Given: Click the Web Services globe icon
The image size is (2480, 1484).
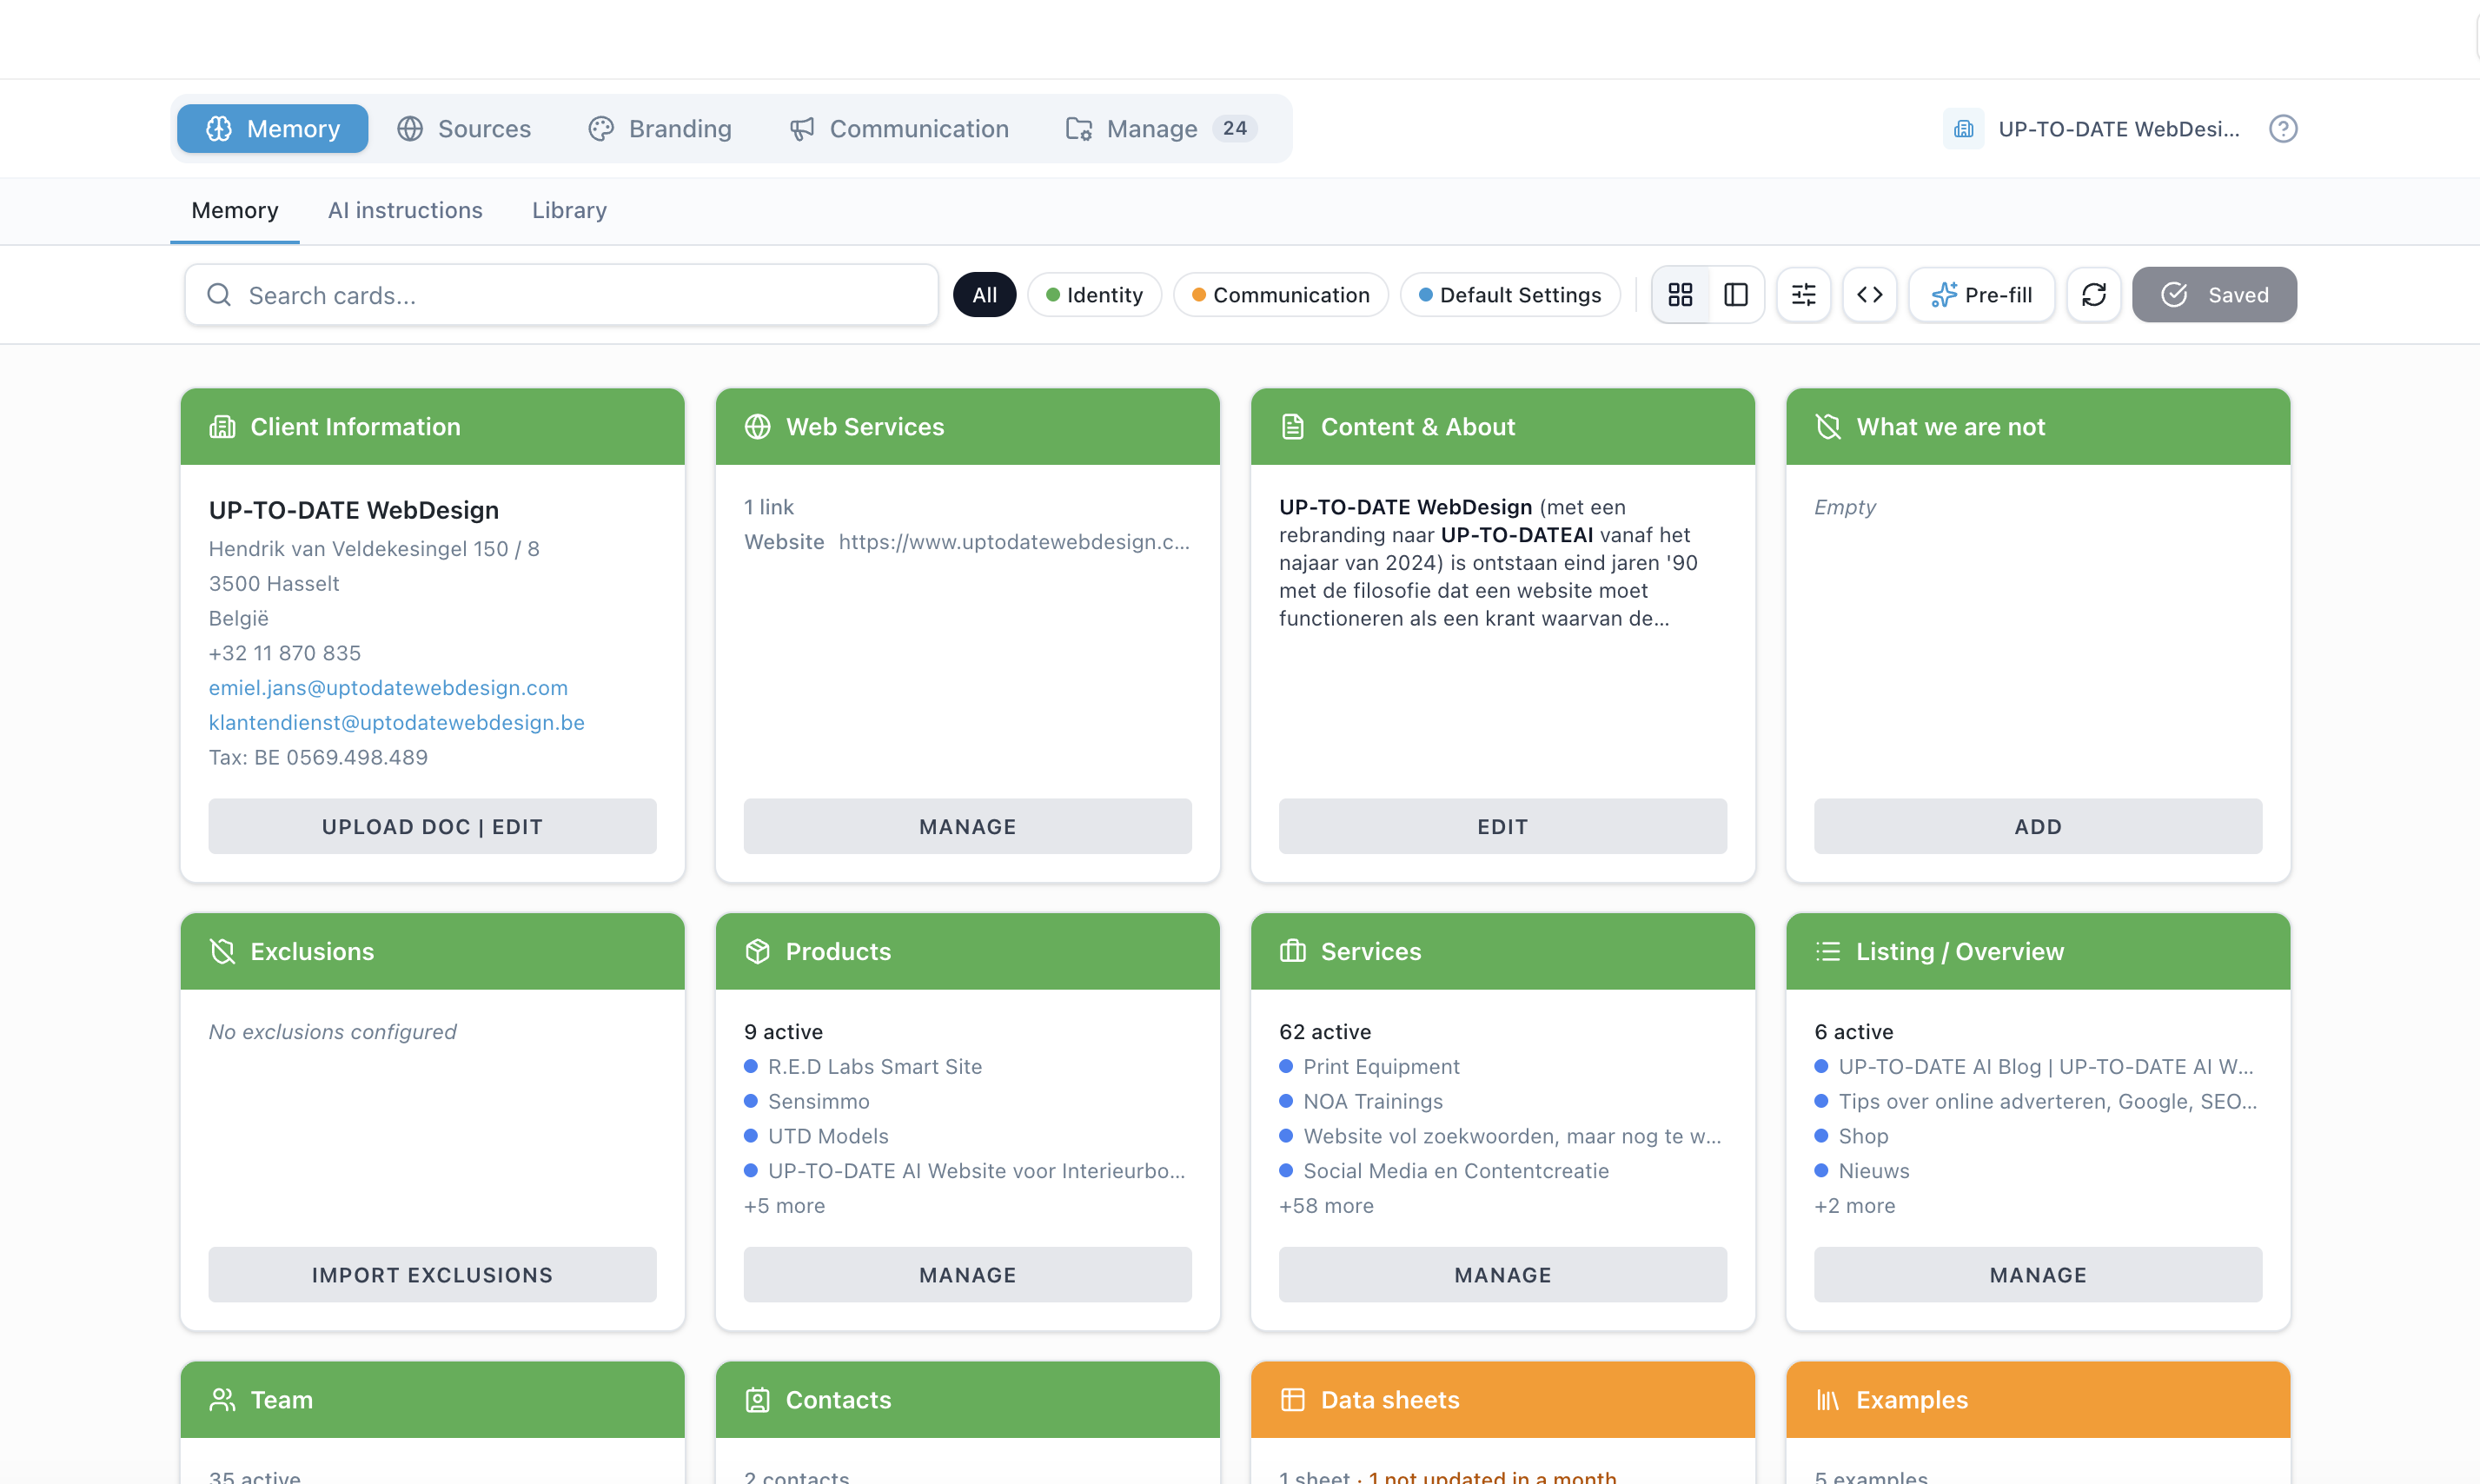Looking at the screenshot, I should coord(757,427).
